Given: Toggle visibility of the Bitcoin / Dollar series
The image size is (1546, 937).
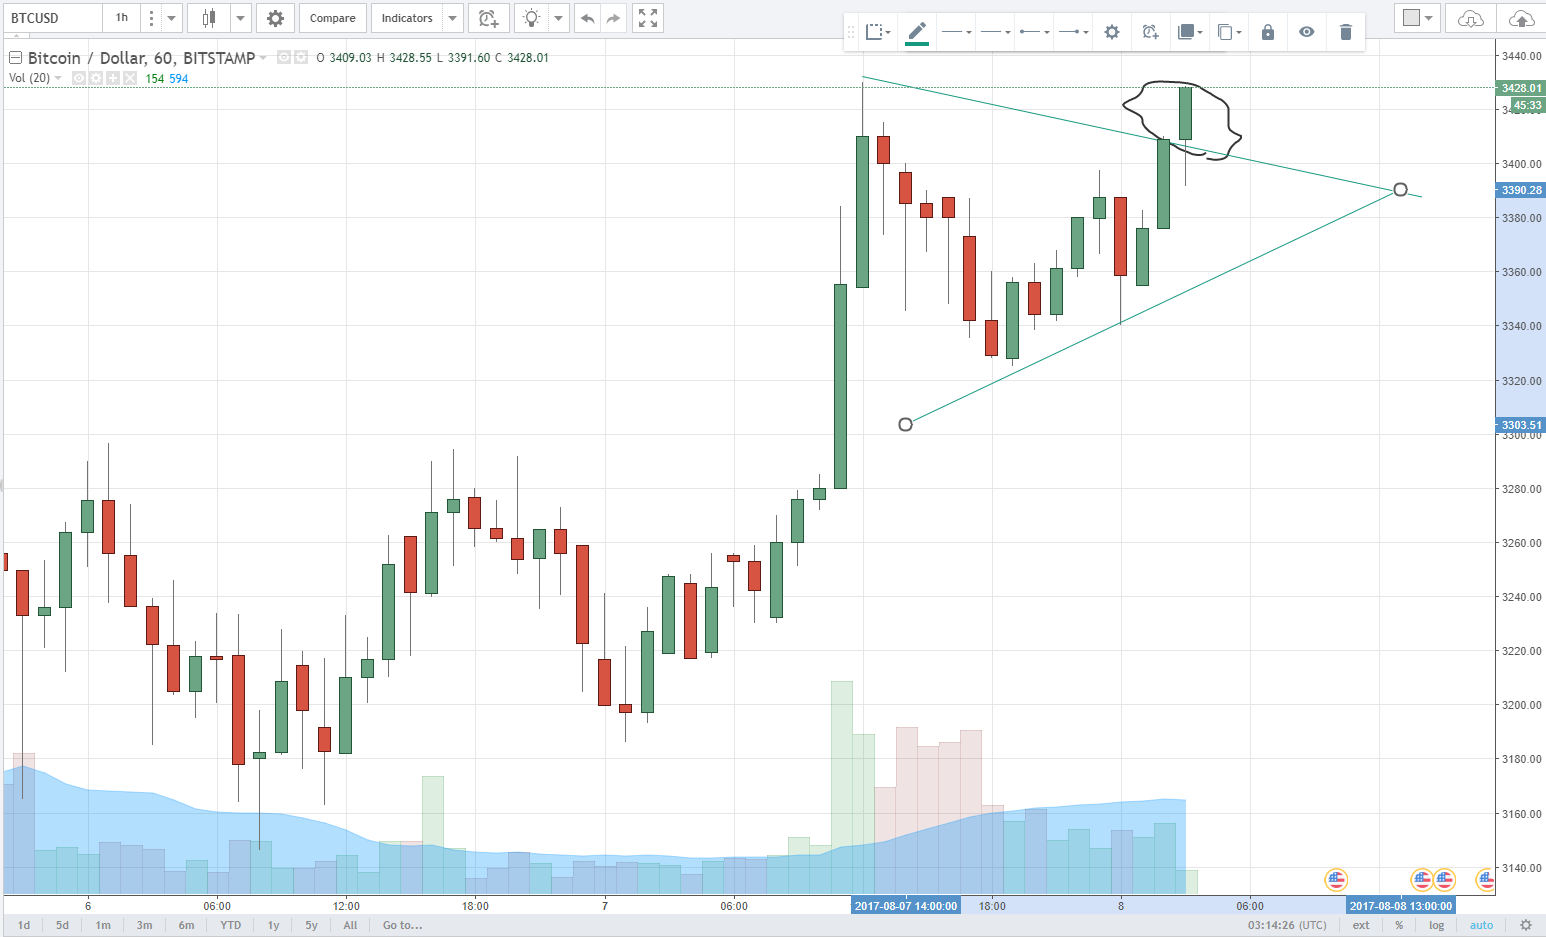Looking at the screenshot, I should coord(284,58).
